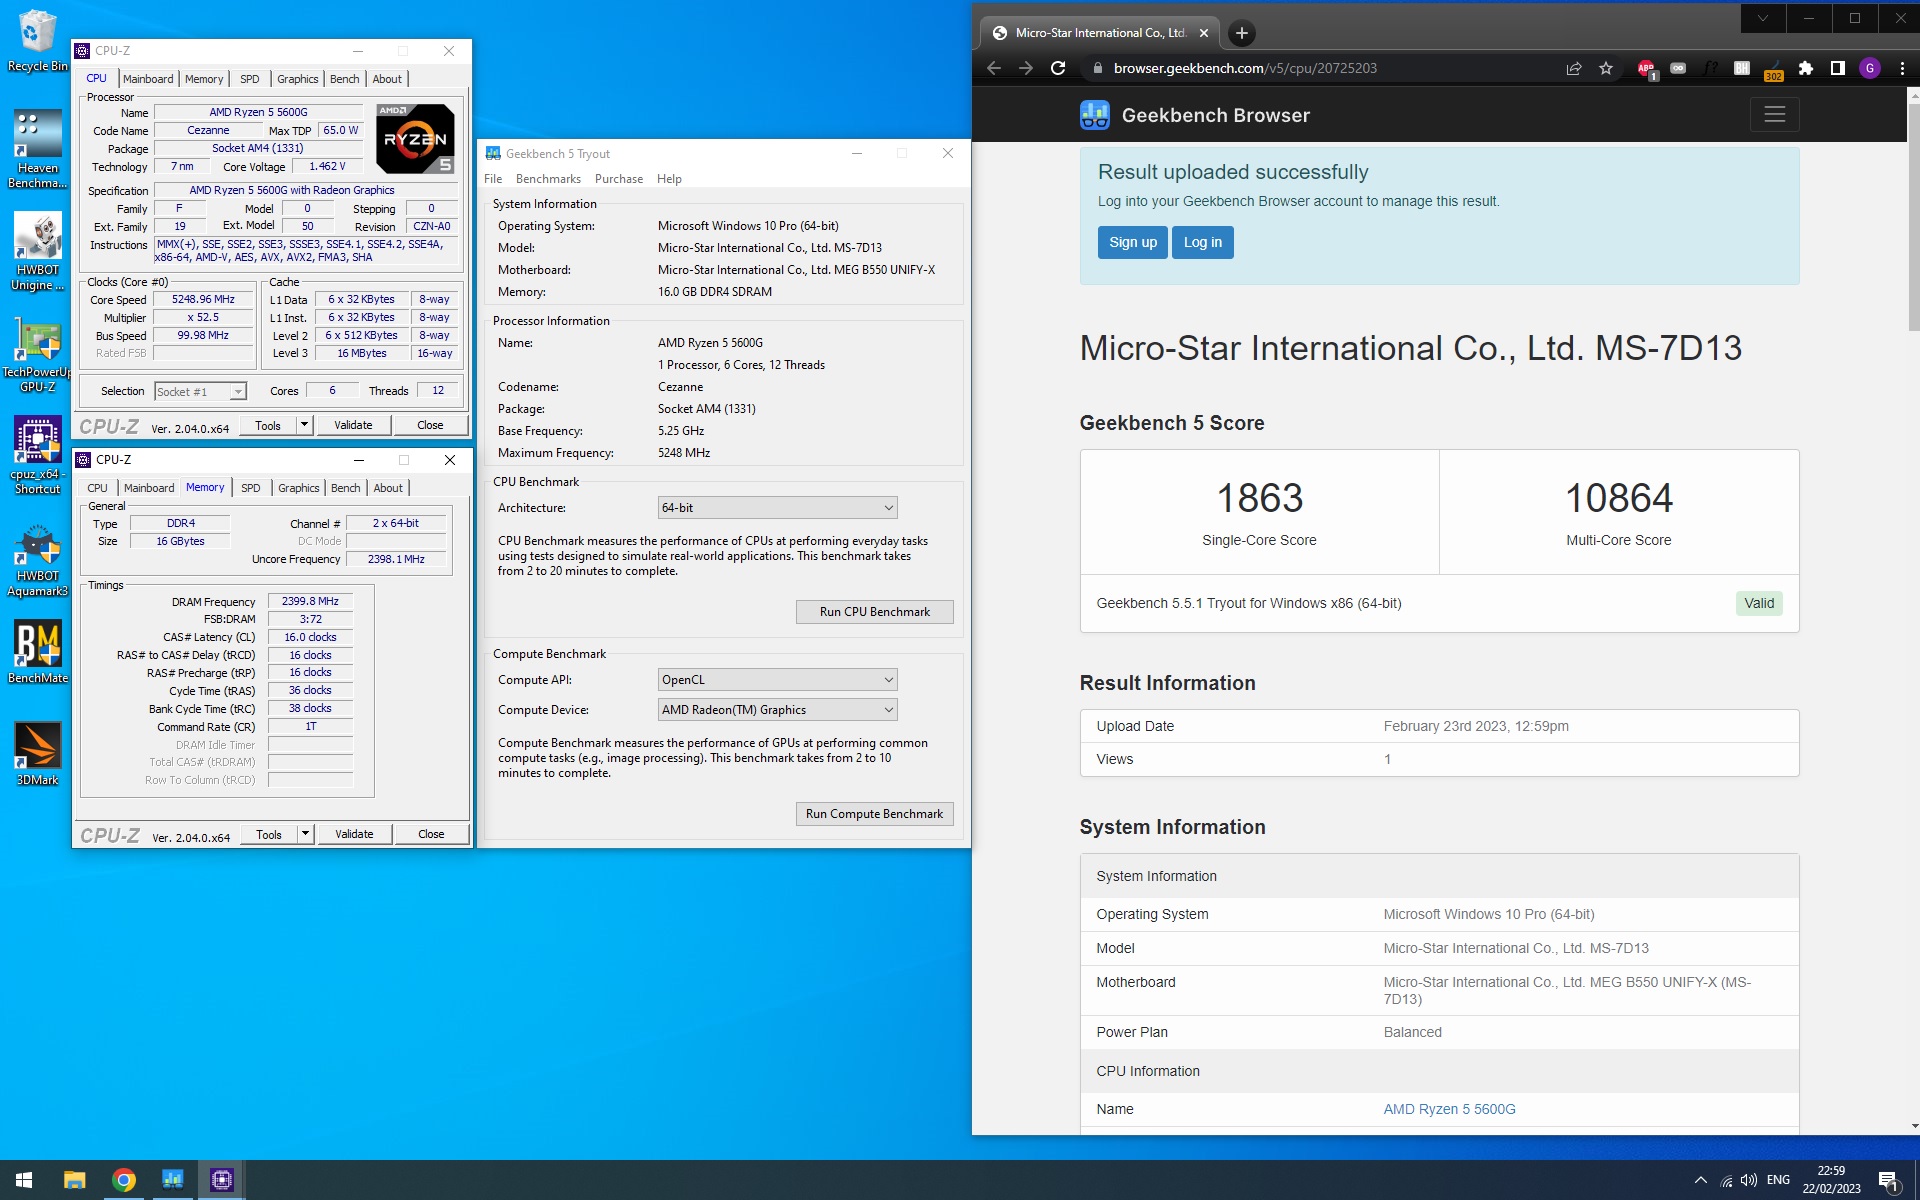This screenshot has width=1920, height=1200.
Task: Open the Recycle Bin desktop icon
Action: (37, 40)
